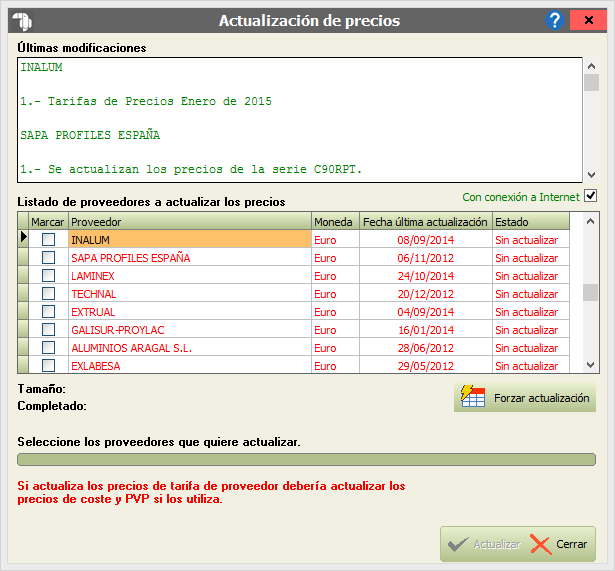Image resolution: width=615 pixels, height=571 pixels.
Task: Click the line about serie C90RPT
Action: coord(191,169)
